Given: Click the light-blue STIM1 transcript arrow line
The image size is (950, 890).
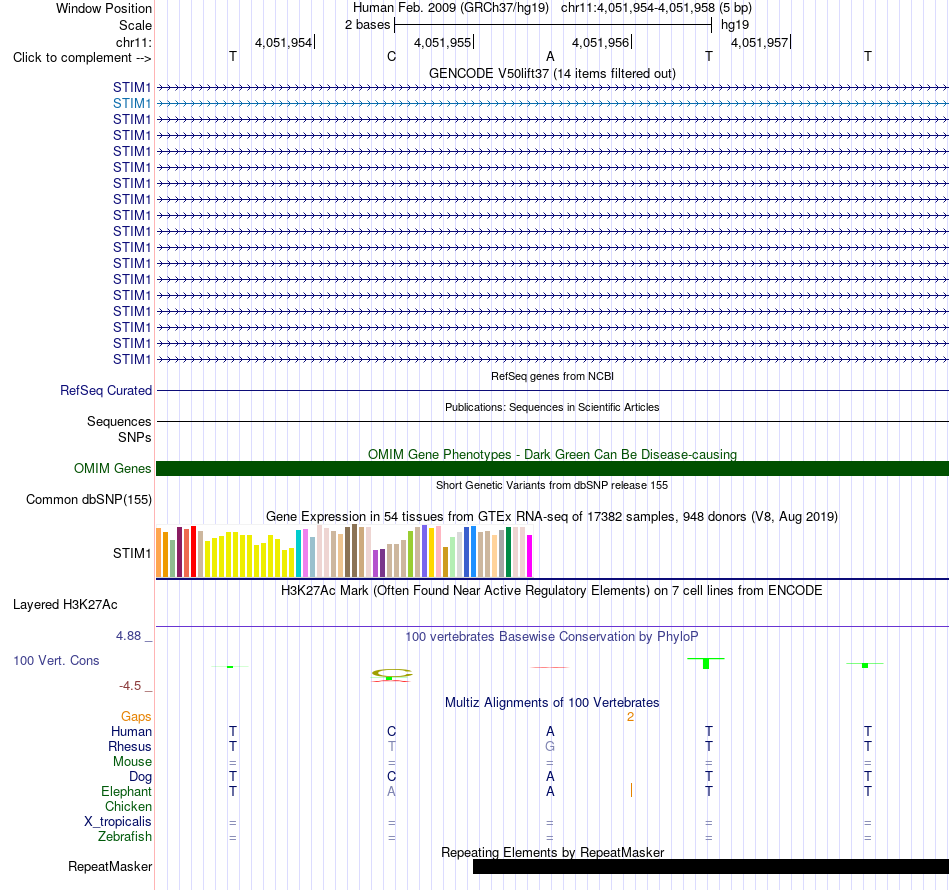Looking at the screenshot, I should tap(552, 104).
